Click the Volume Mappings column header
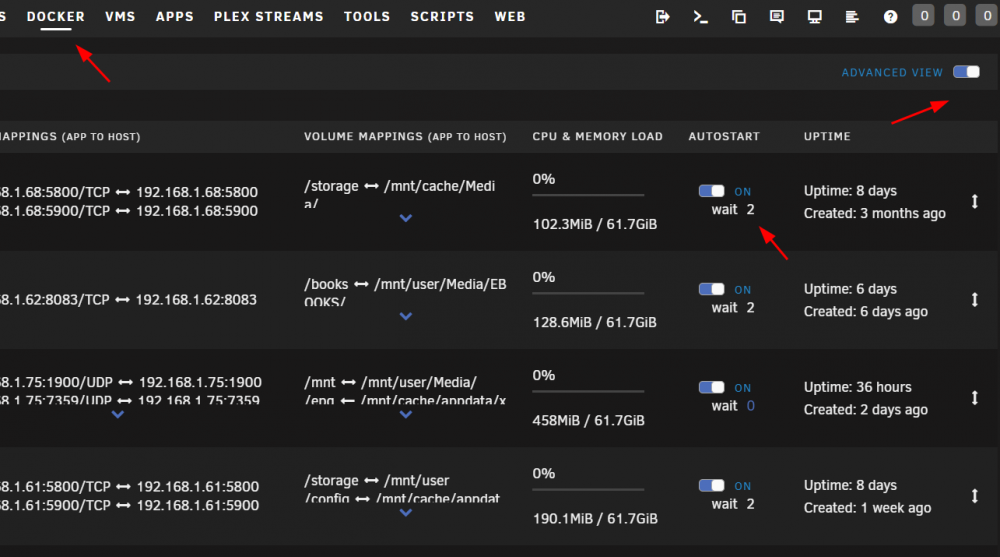The image size is (1000, 557). pyautogui.click(x=405, y=137)
